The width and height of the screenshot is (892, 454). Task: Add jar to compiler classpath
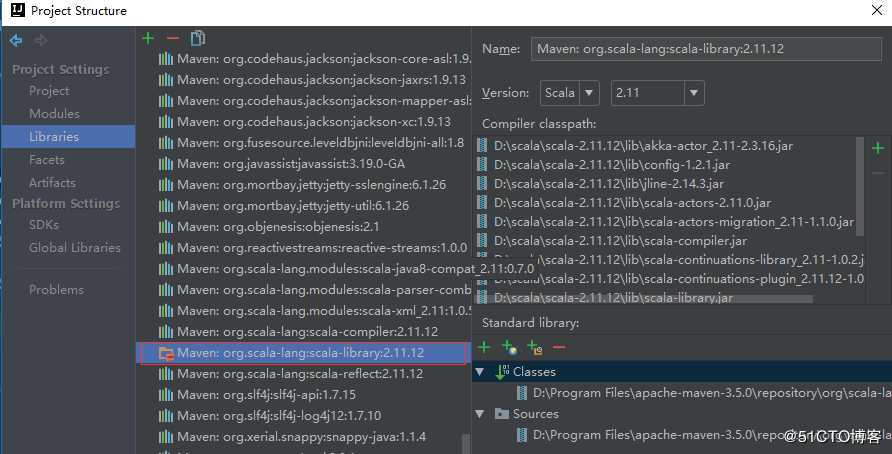(878, 148)
